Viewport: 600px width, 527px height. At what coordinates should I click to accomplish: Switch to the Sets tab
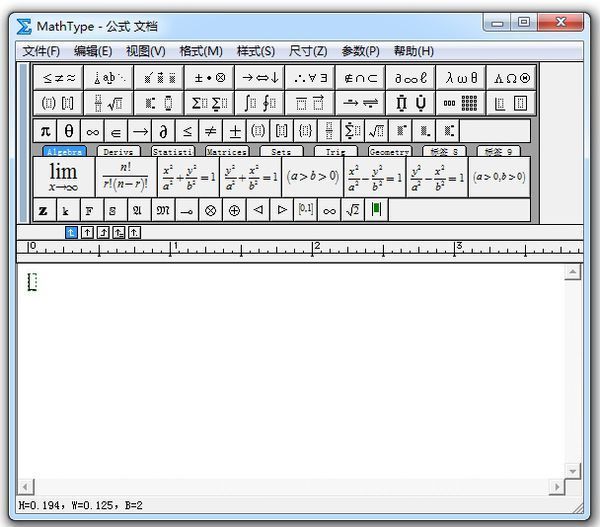pos(281,152)
